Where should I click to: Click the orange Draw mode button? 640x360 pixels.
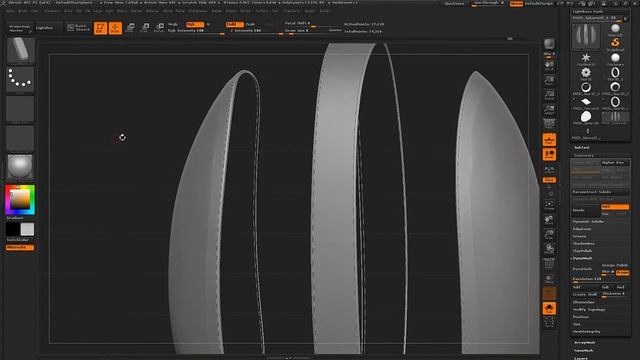point(116,28)
